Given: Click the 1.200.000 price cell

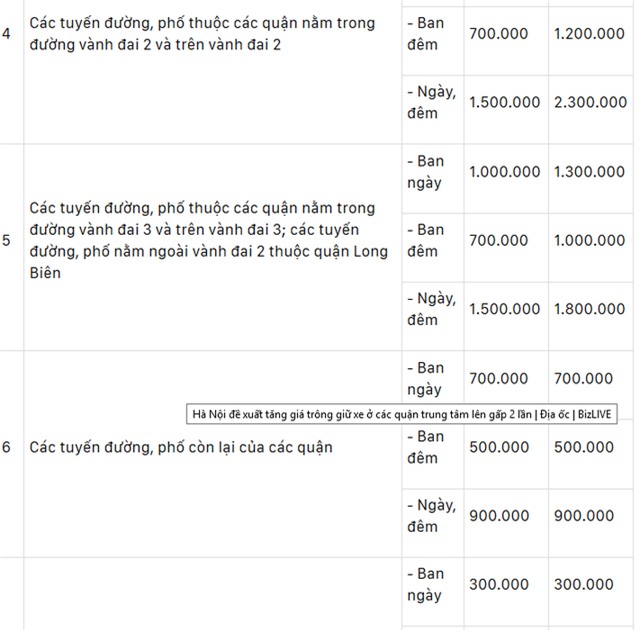Looking at the screenshot, I should [x=590, y=34].
